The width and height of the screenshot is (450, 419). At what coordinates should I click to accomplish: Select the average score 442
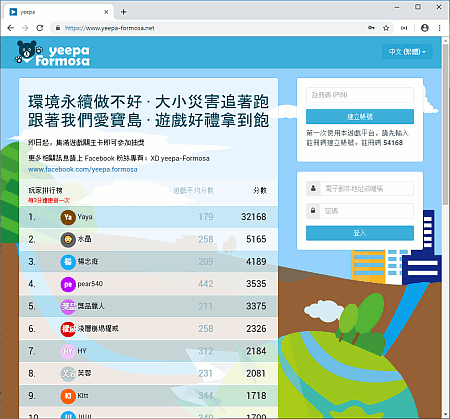coord(206,284)
